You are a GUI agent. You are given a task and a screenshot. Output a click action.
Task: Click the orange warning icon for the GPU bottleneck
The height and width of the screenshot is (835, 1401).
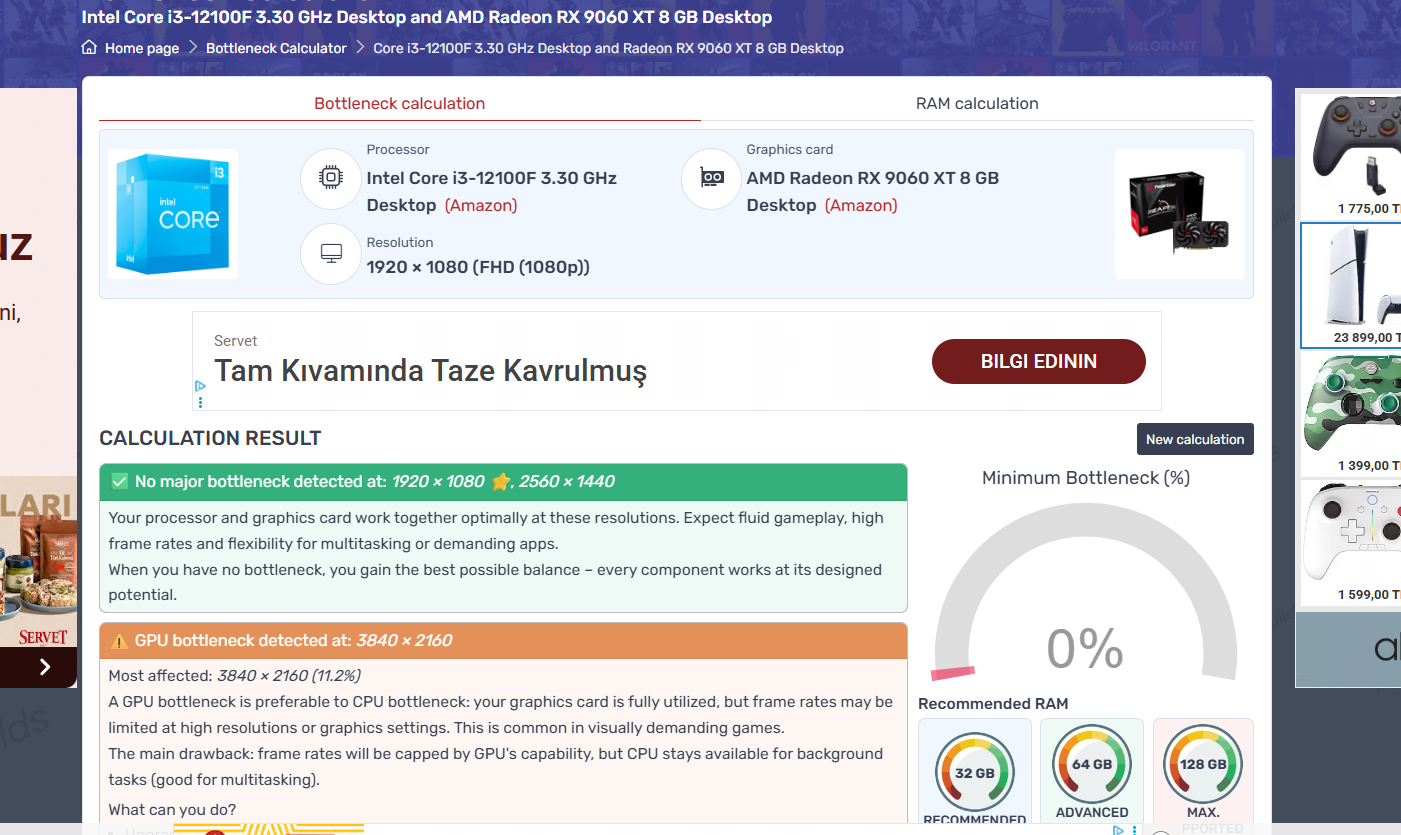(120, 641)
